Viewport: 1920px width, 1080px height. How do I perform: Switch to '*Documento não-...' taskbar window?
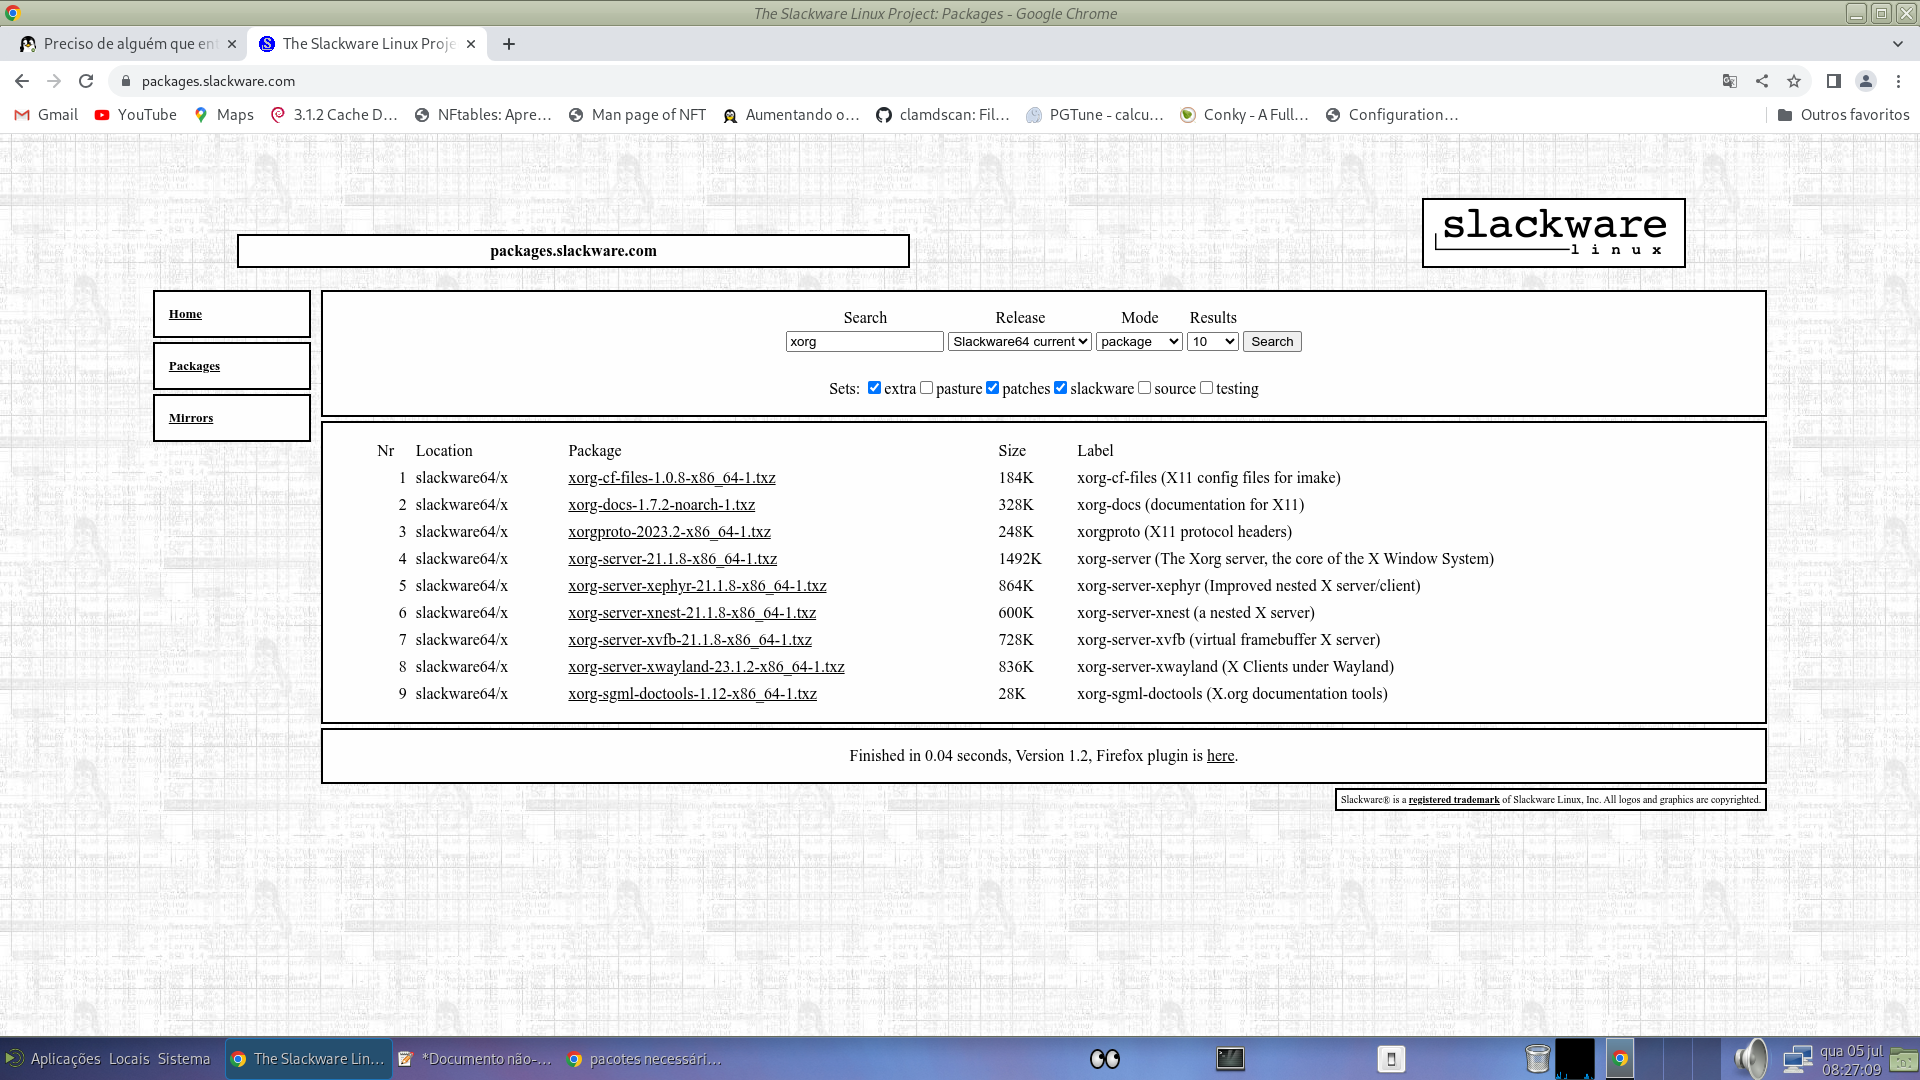pyautogui.click(x=475, y=1059)
